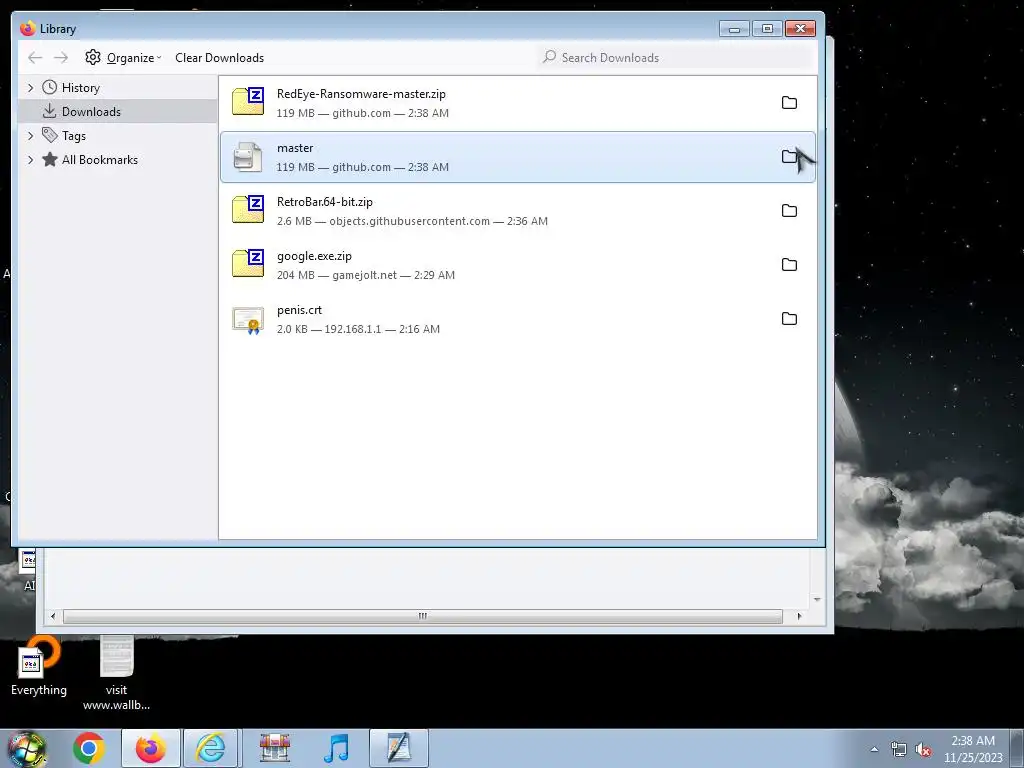The image size is (1024, 768).
Task: Click down scroll arrow in background window
Action: [816, 599]
